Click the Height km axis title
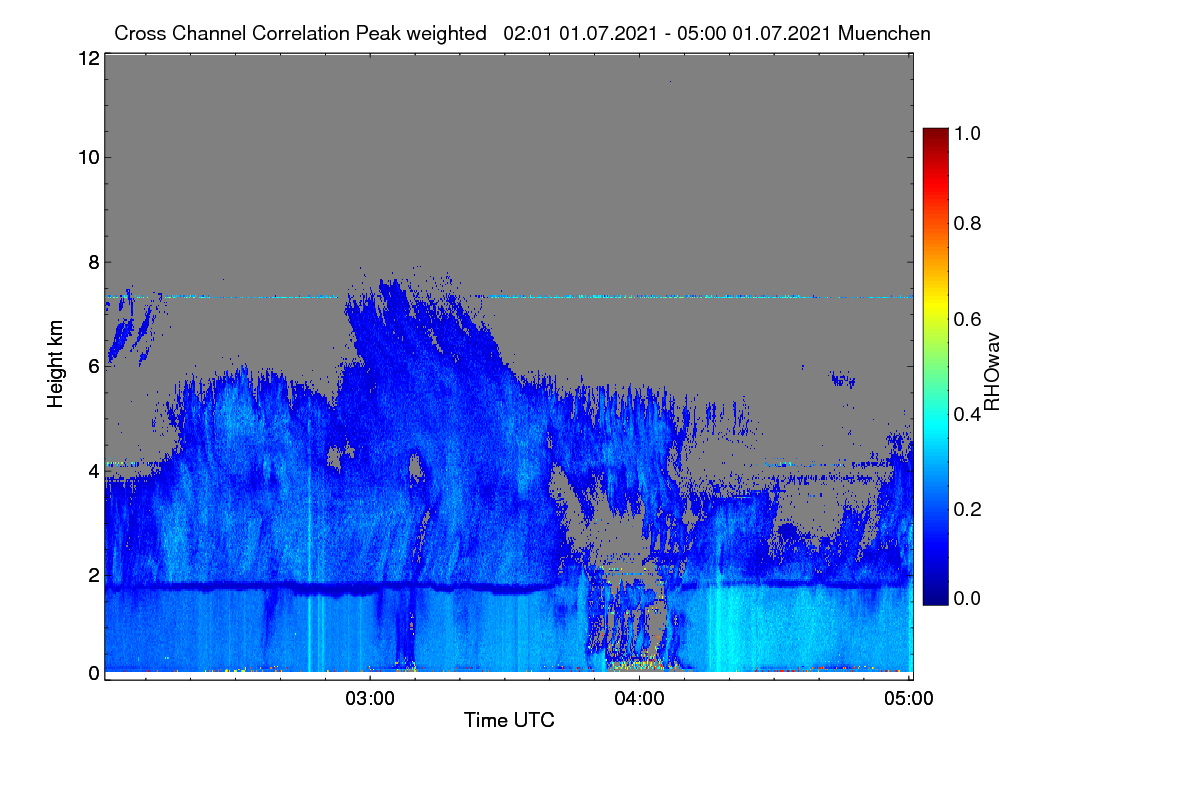1200x800 pixels. (x=56, y=364)
